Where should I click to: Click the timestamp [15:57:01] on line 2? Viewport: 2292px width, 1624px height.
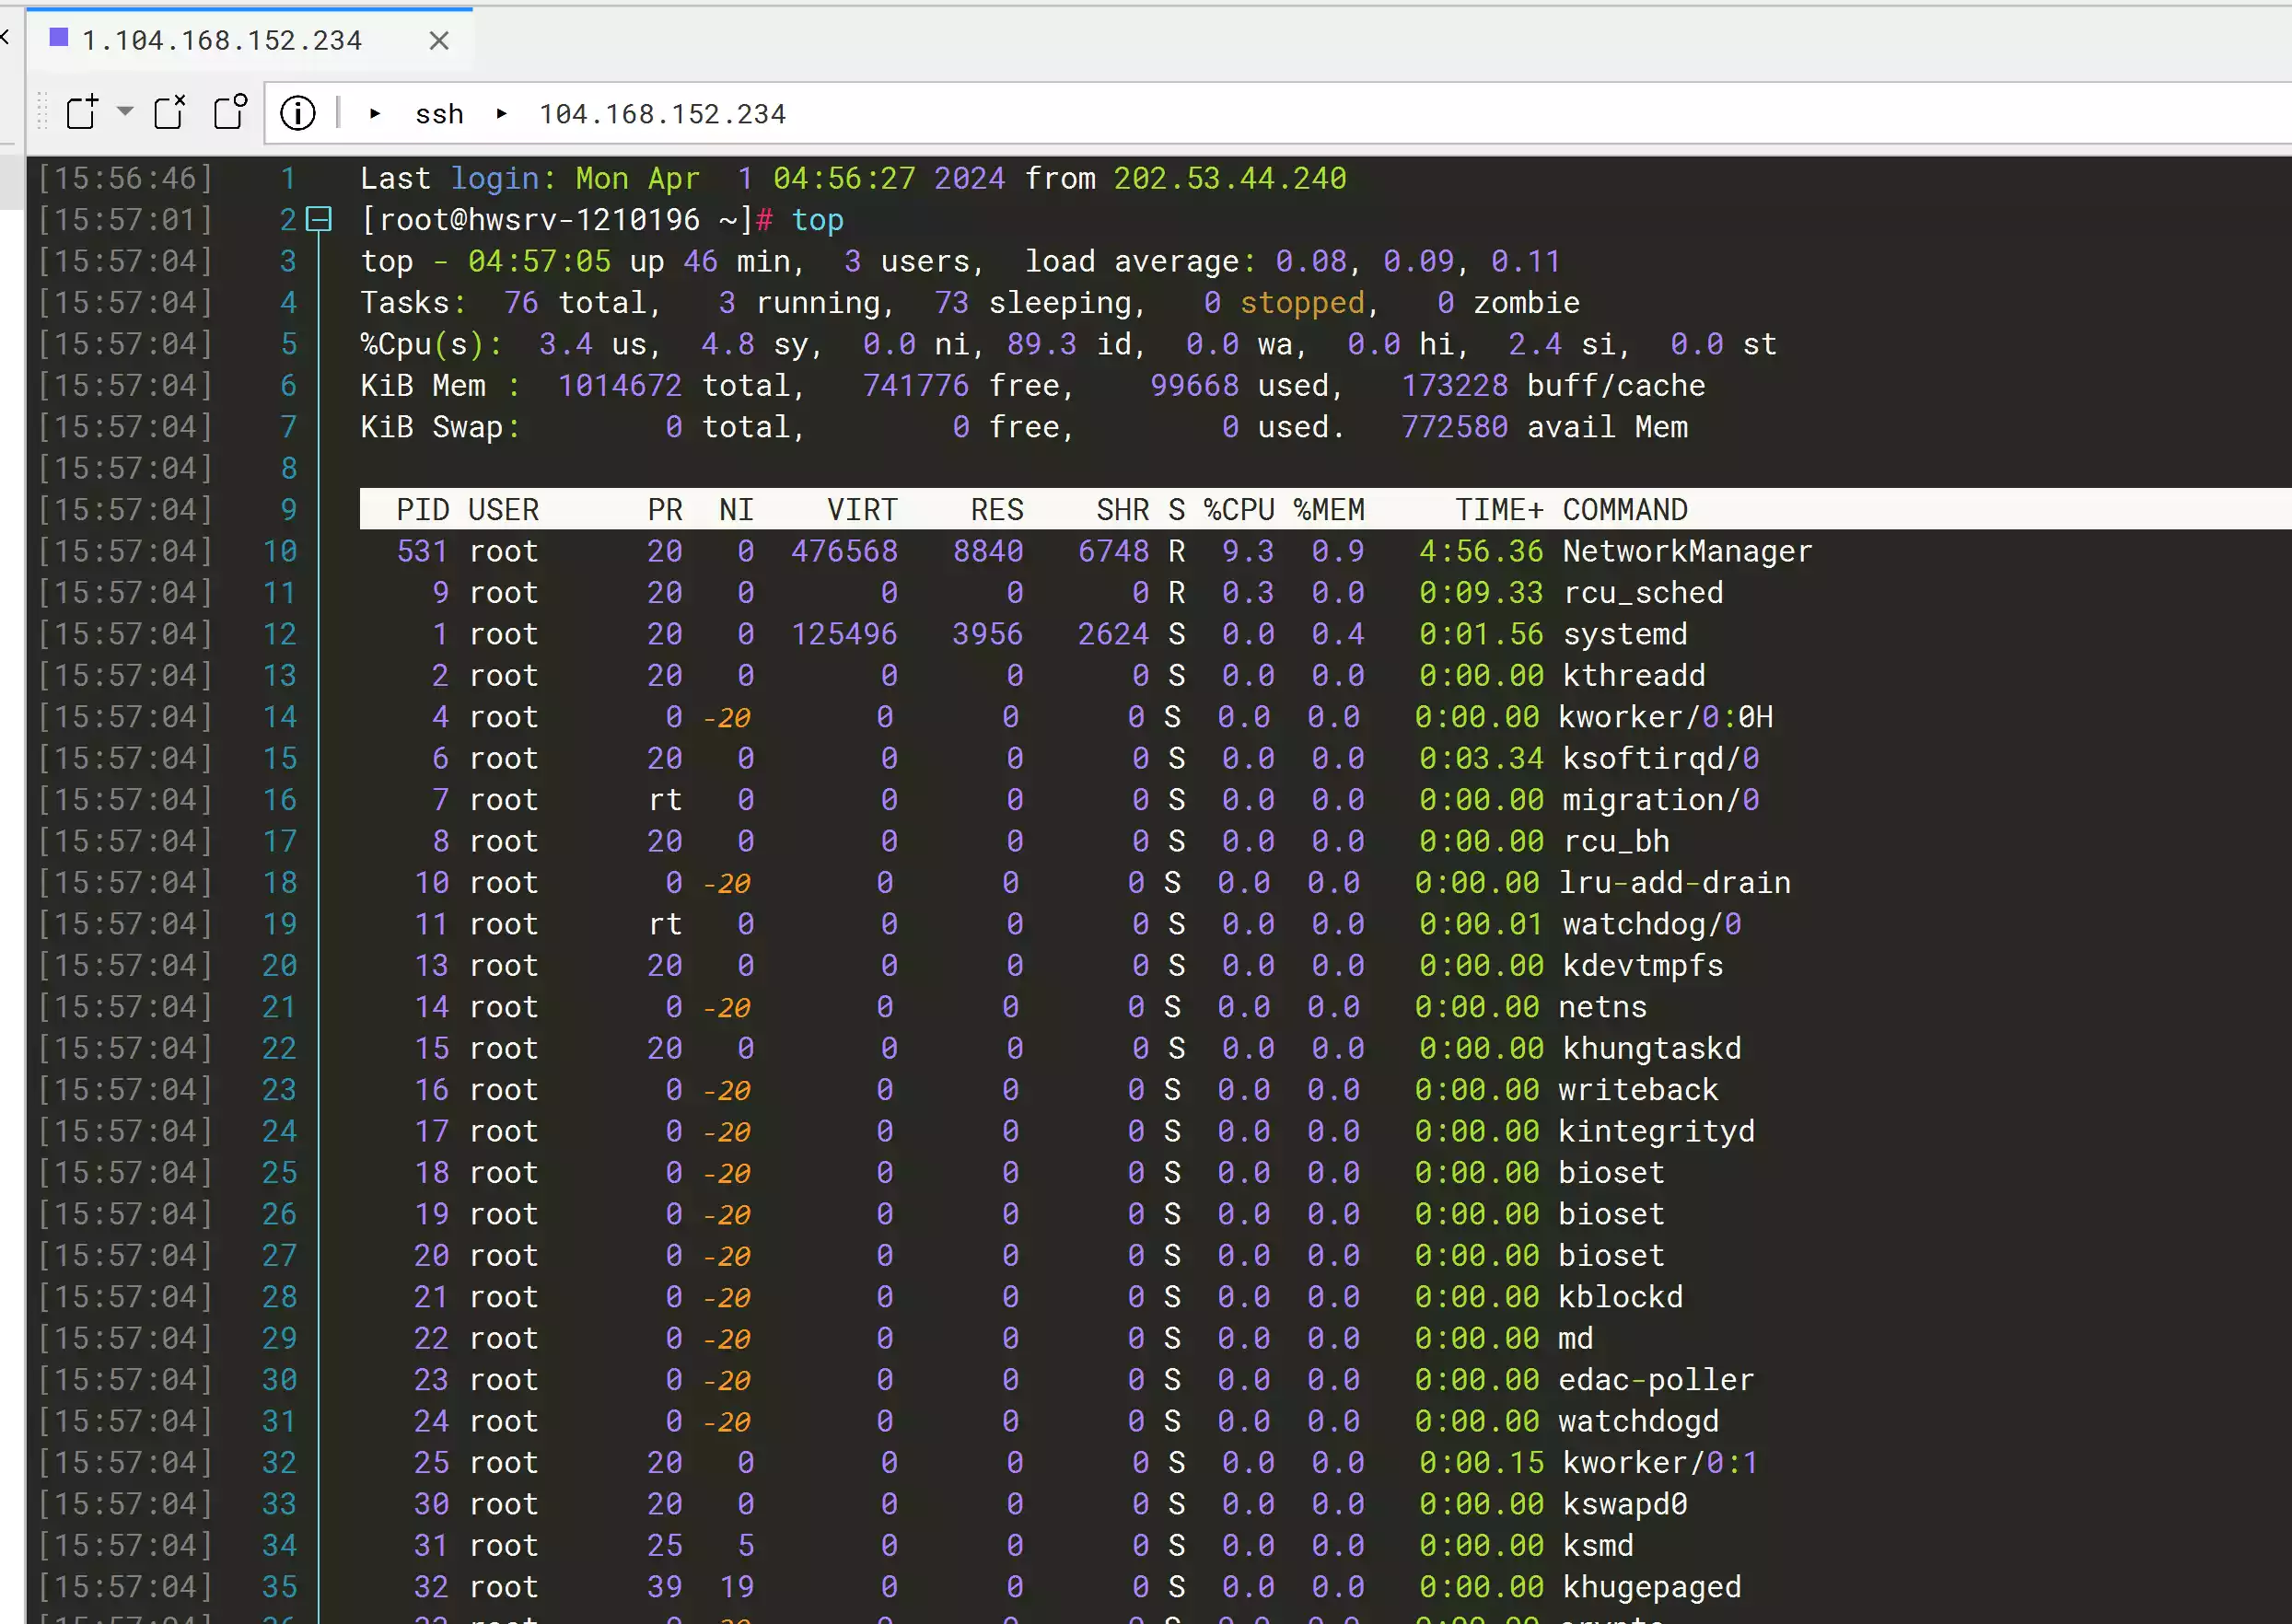point(126,220)
